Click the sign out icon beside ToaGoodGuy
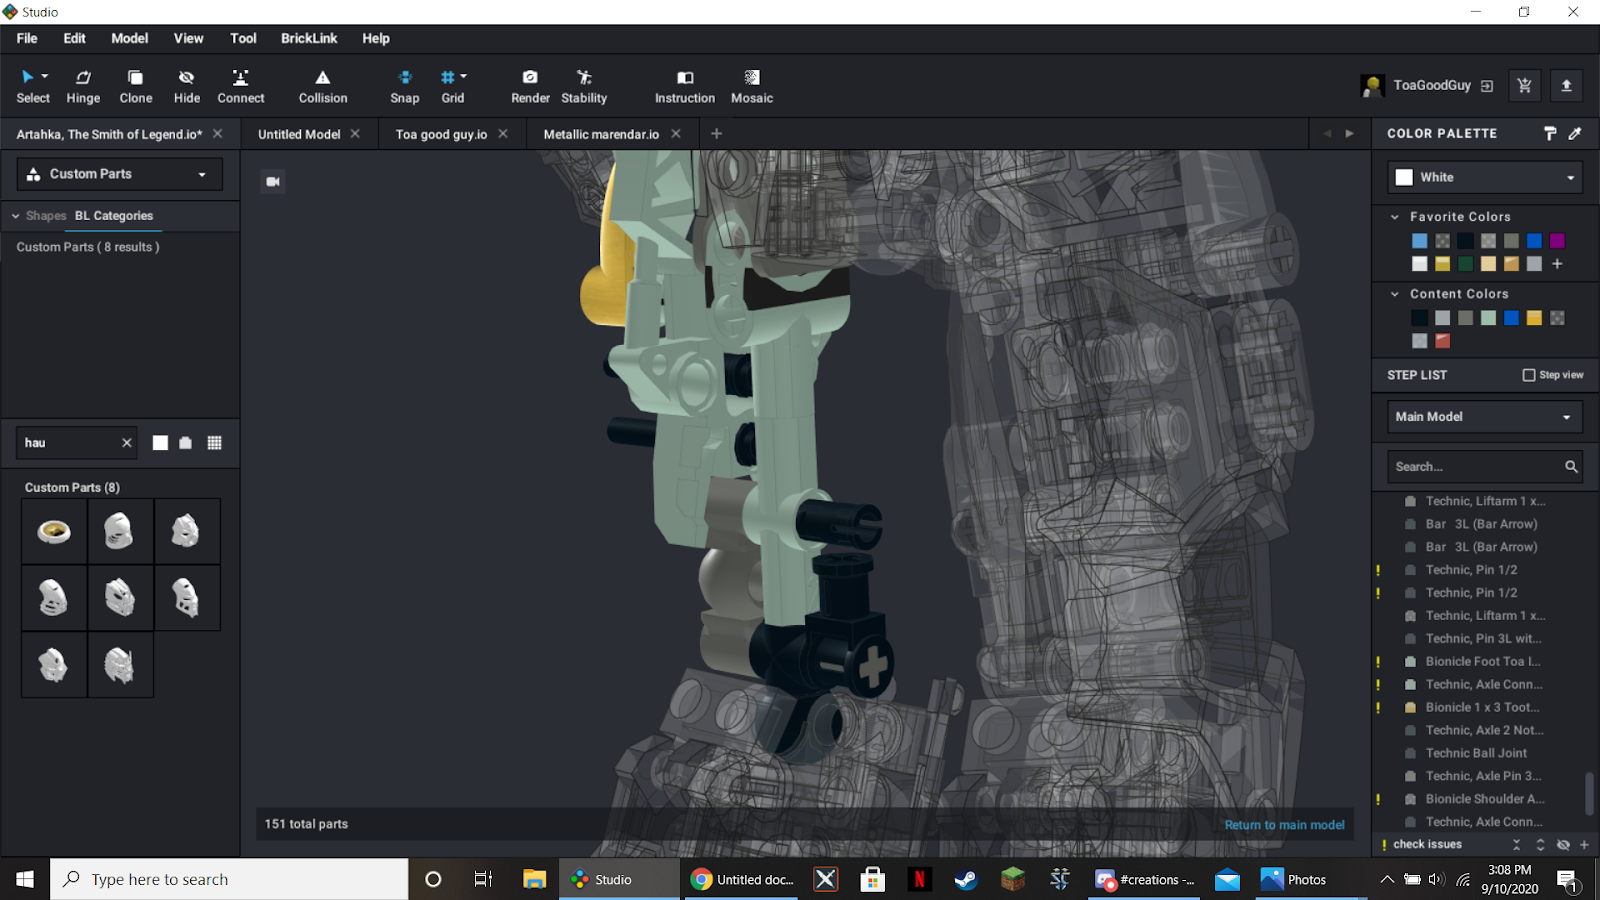 click(1487, 86)
